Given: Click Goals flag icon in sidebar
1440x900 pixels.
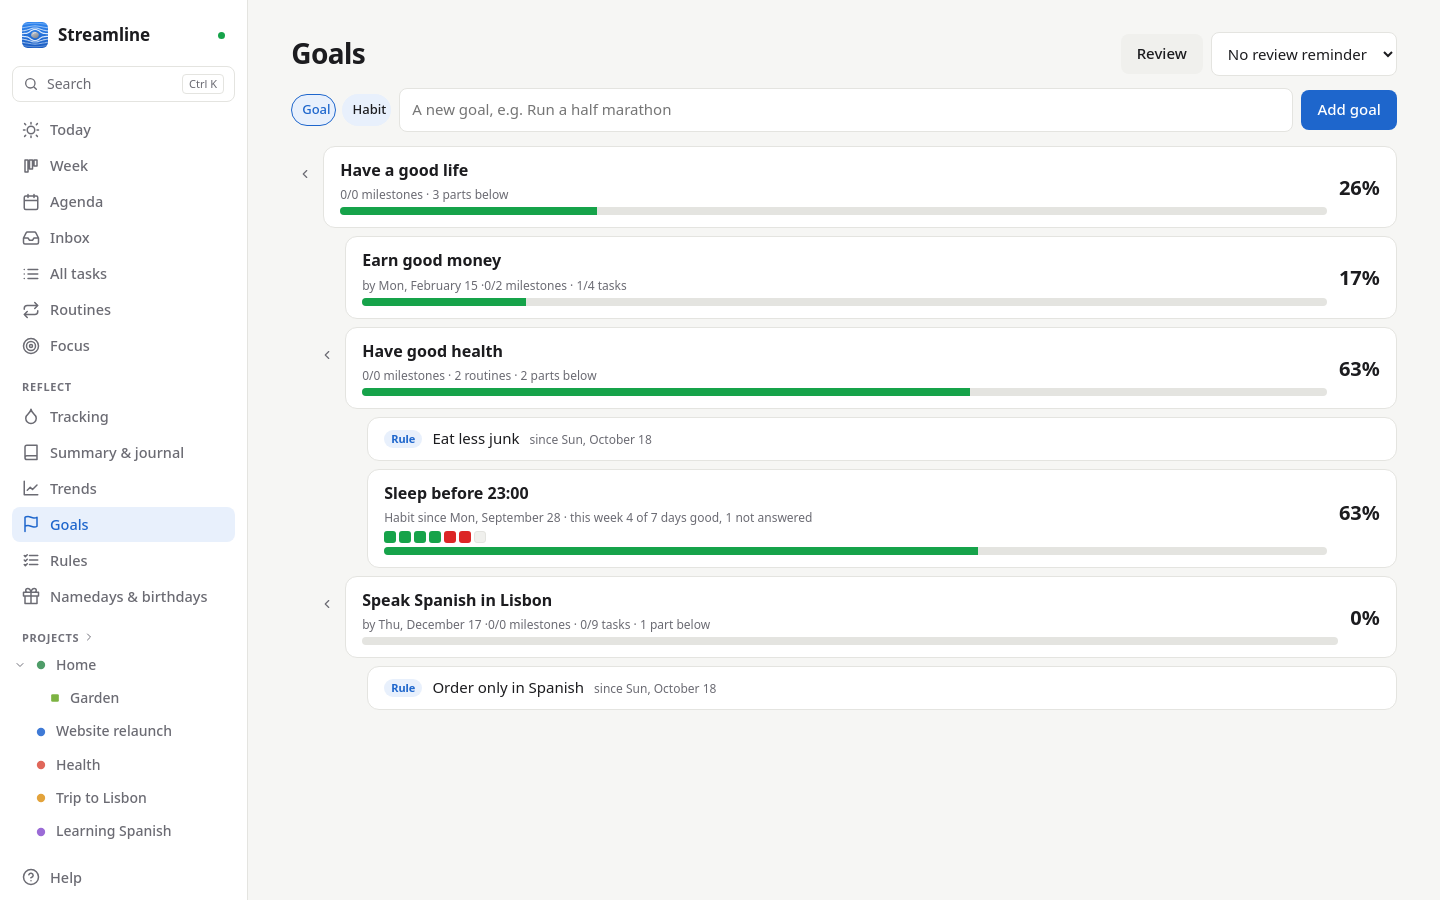Looking at the screenshot, I should click(x=31, y=525).
